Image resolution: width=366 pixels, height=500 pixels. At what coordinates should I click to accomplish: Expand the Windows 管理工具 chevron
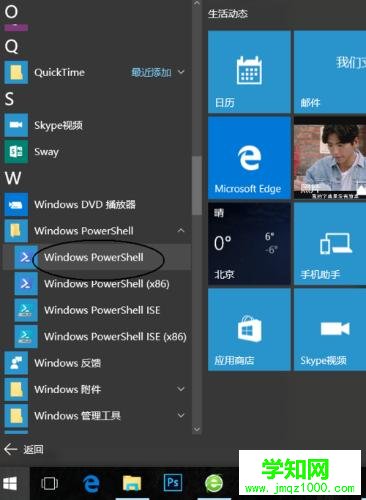pos(181,415)
